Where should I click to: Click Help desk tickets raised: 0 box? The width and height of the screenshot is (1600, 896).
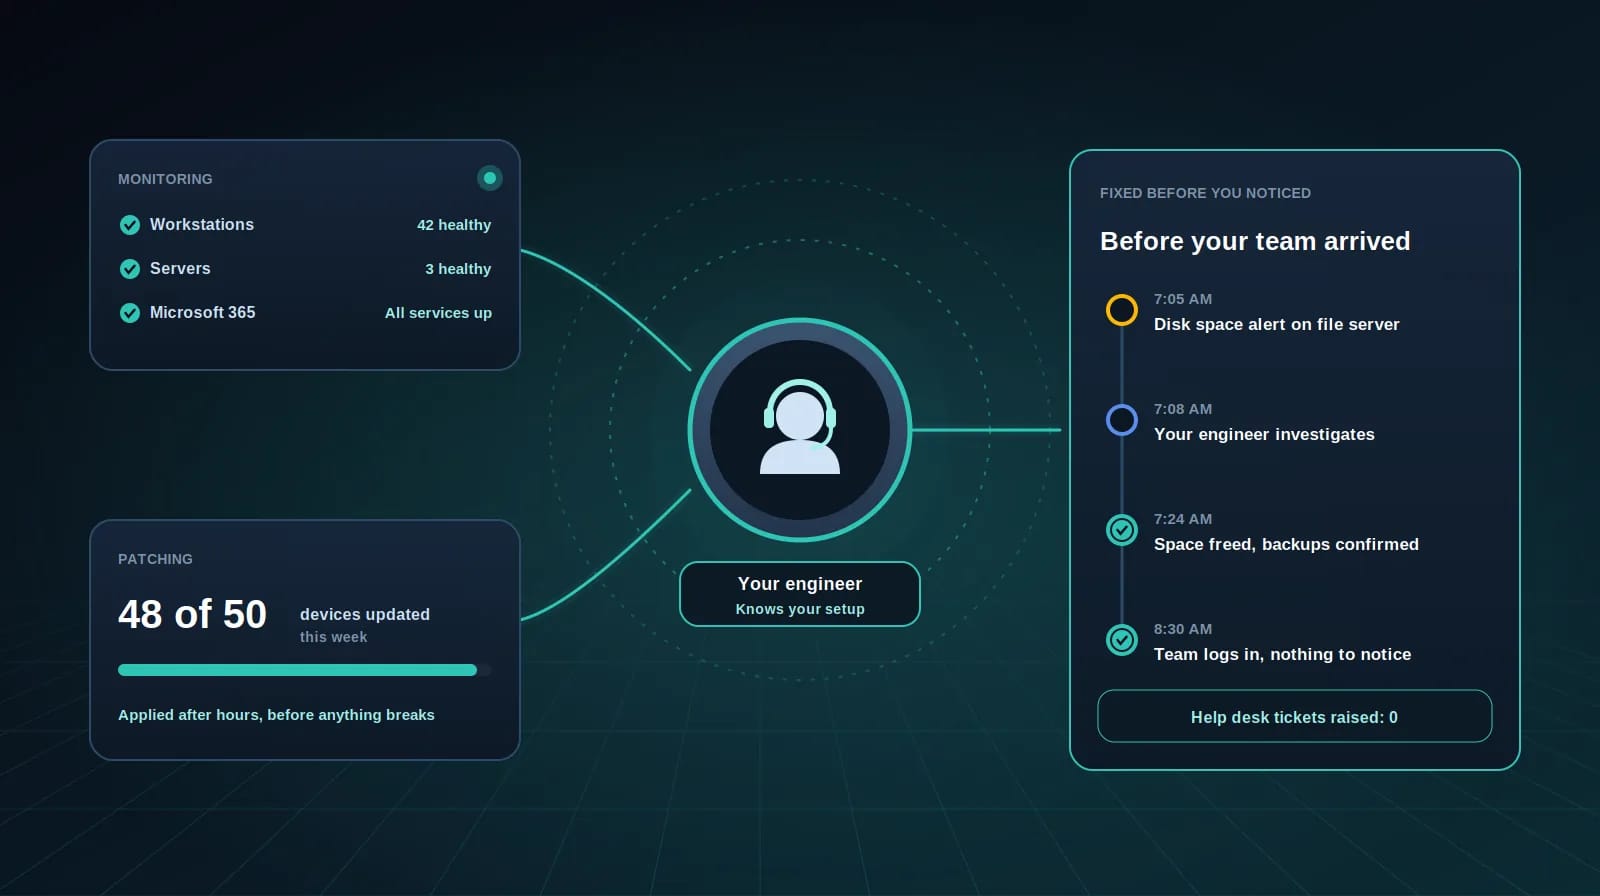pyautogui.click(x=1295, y=716)
